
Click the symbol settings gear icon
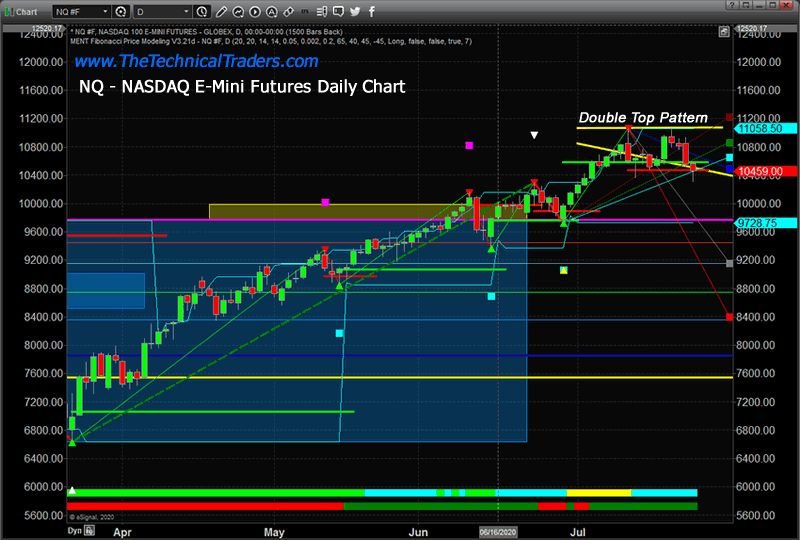[121, 11]
